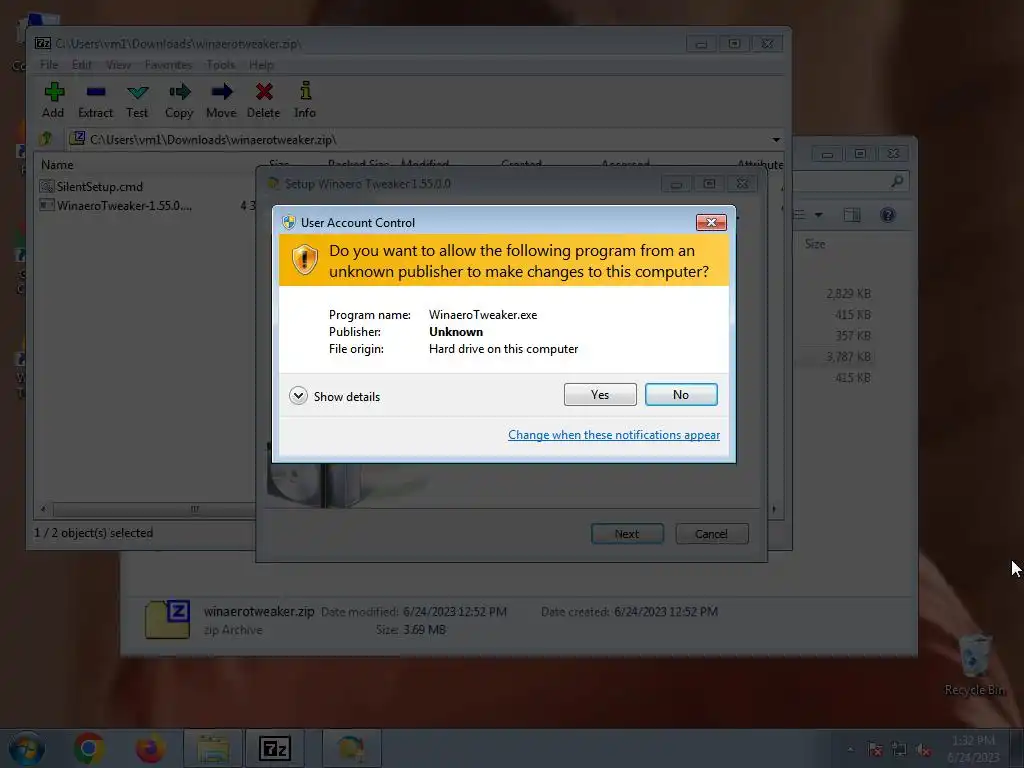1024x768 pixels.
Task: Open the File menu in 7-Zip
Action: coord(49,65)
